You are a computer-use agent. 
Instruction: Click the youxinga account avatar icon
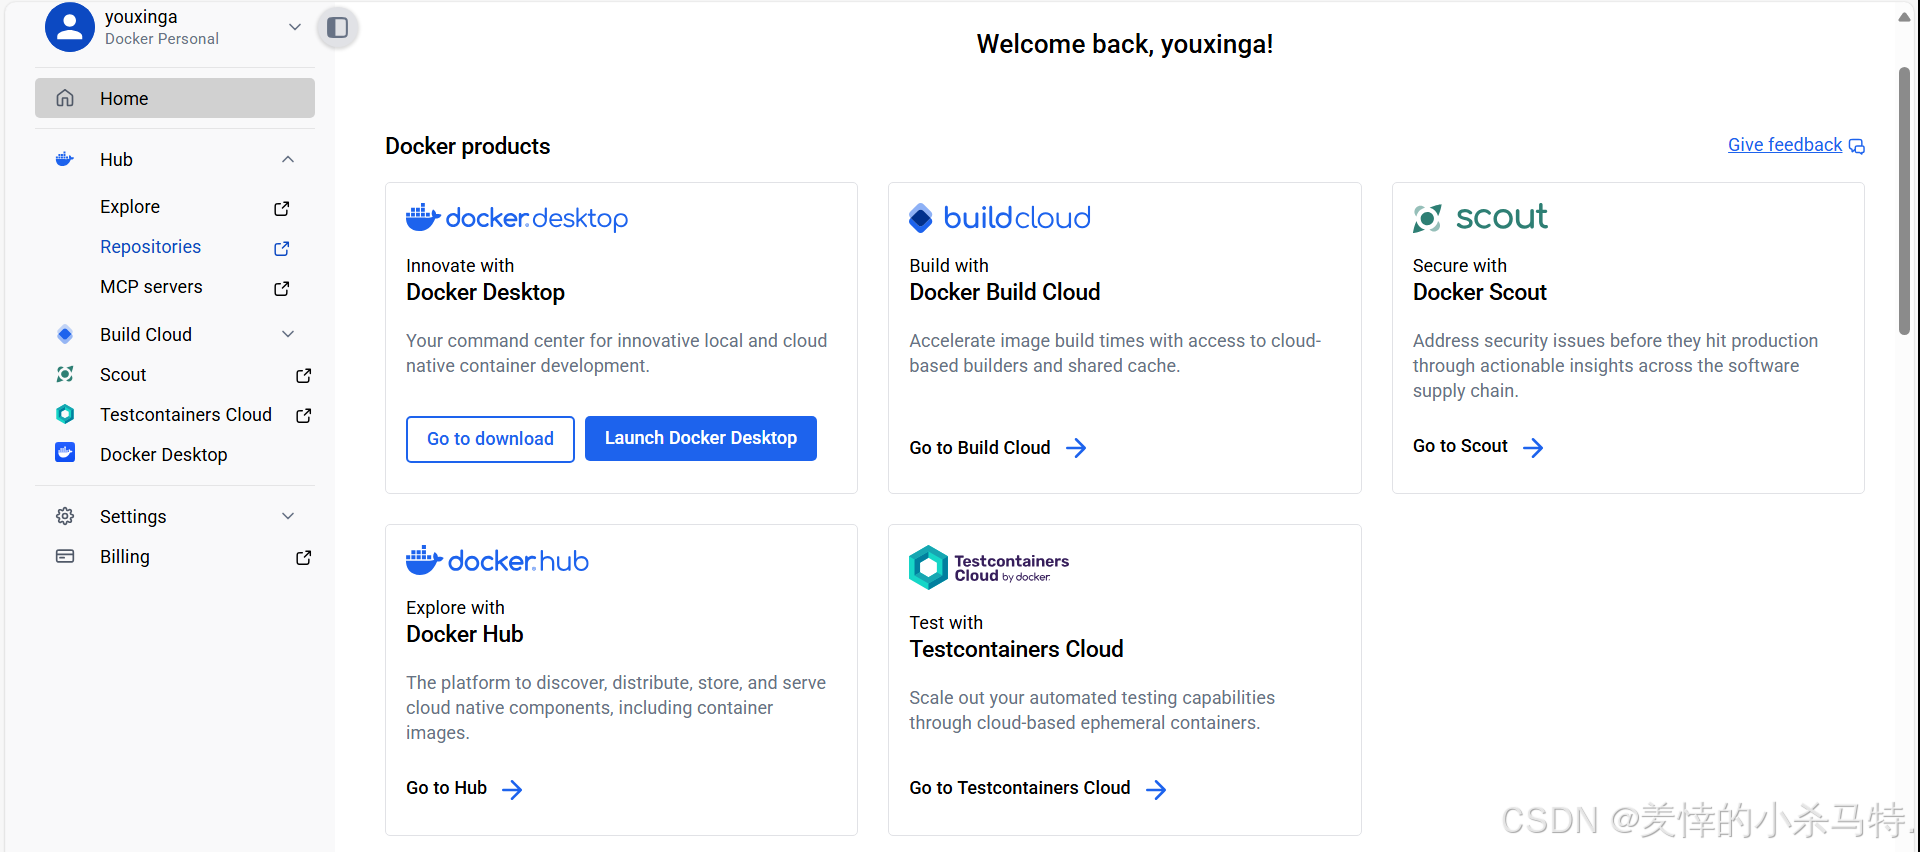pos(69,27)
